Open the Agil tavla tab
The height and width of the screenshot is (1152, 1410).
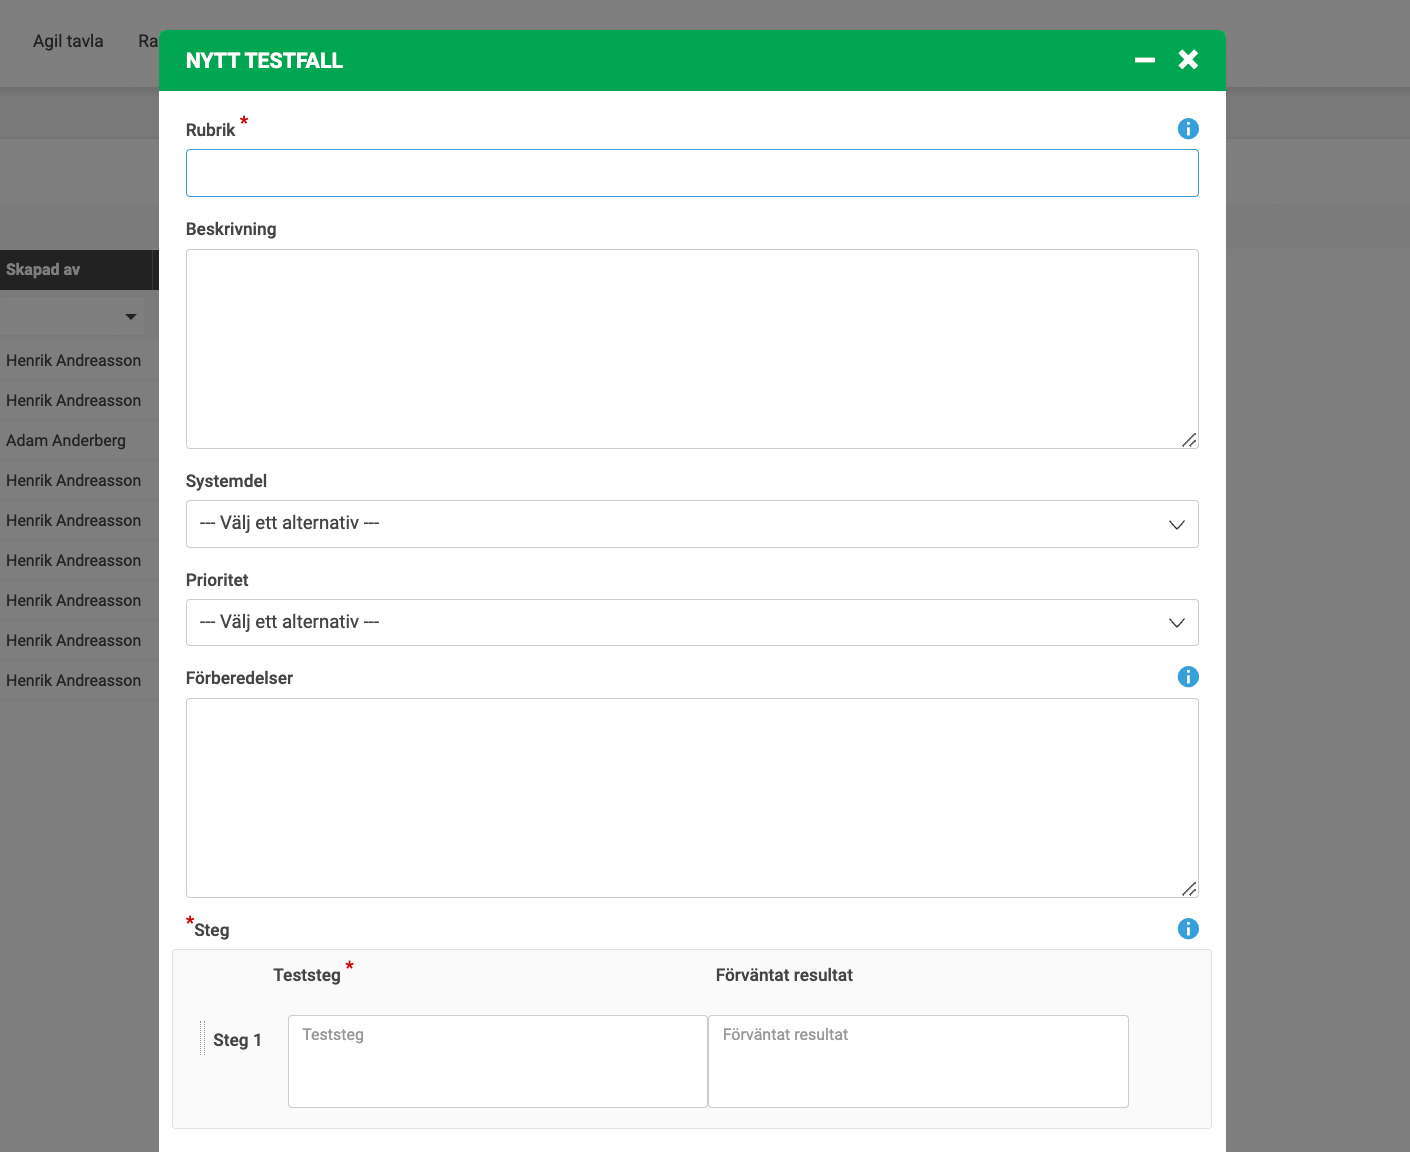[x=68, y=41]
